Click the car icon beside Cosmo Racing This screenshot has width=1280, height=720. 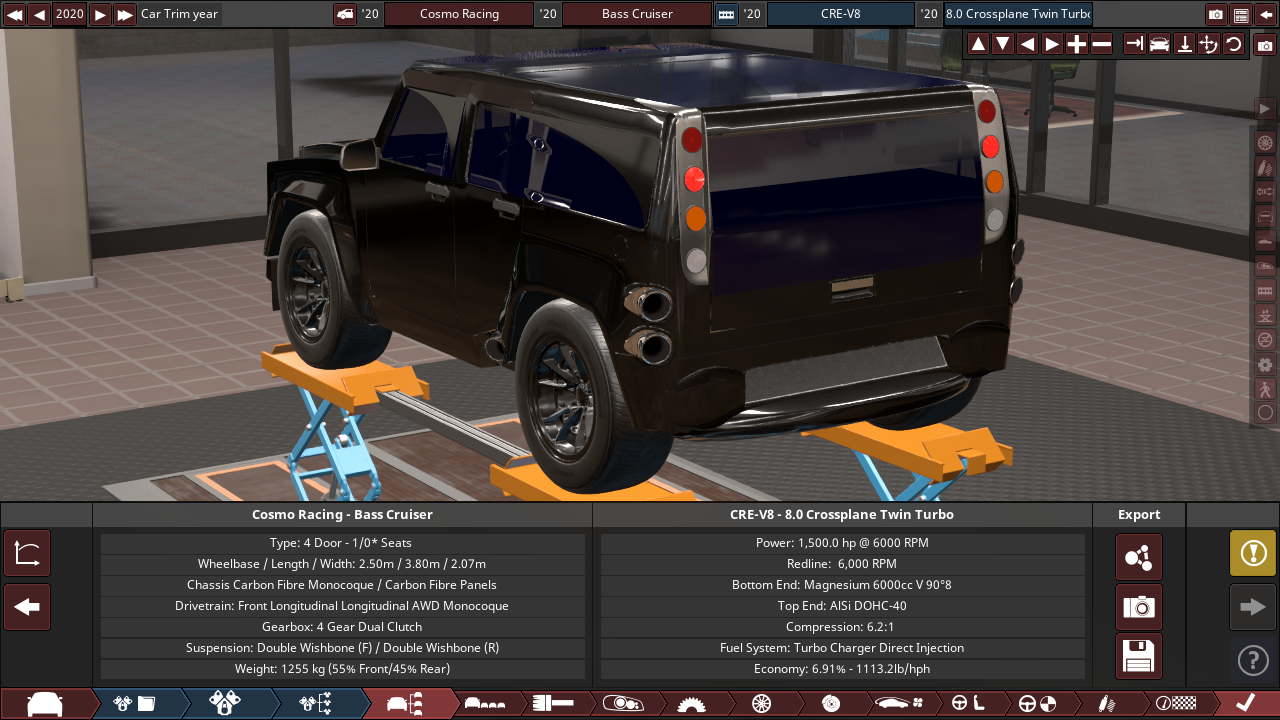(344, 14)
